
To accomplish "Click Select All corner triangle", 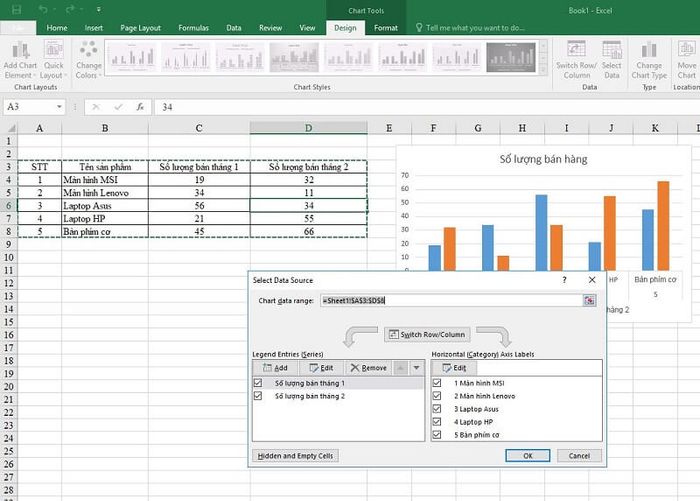I will coord(10,128).
